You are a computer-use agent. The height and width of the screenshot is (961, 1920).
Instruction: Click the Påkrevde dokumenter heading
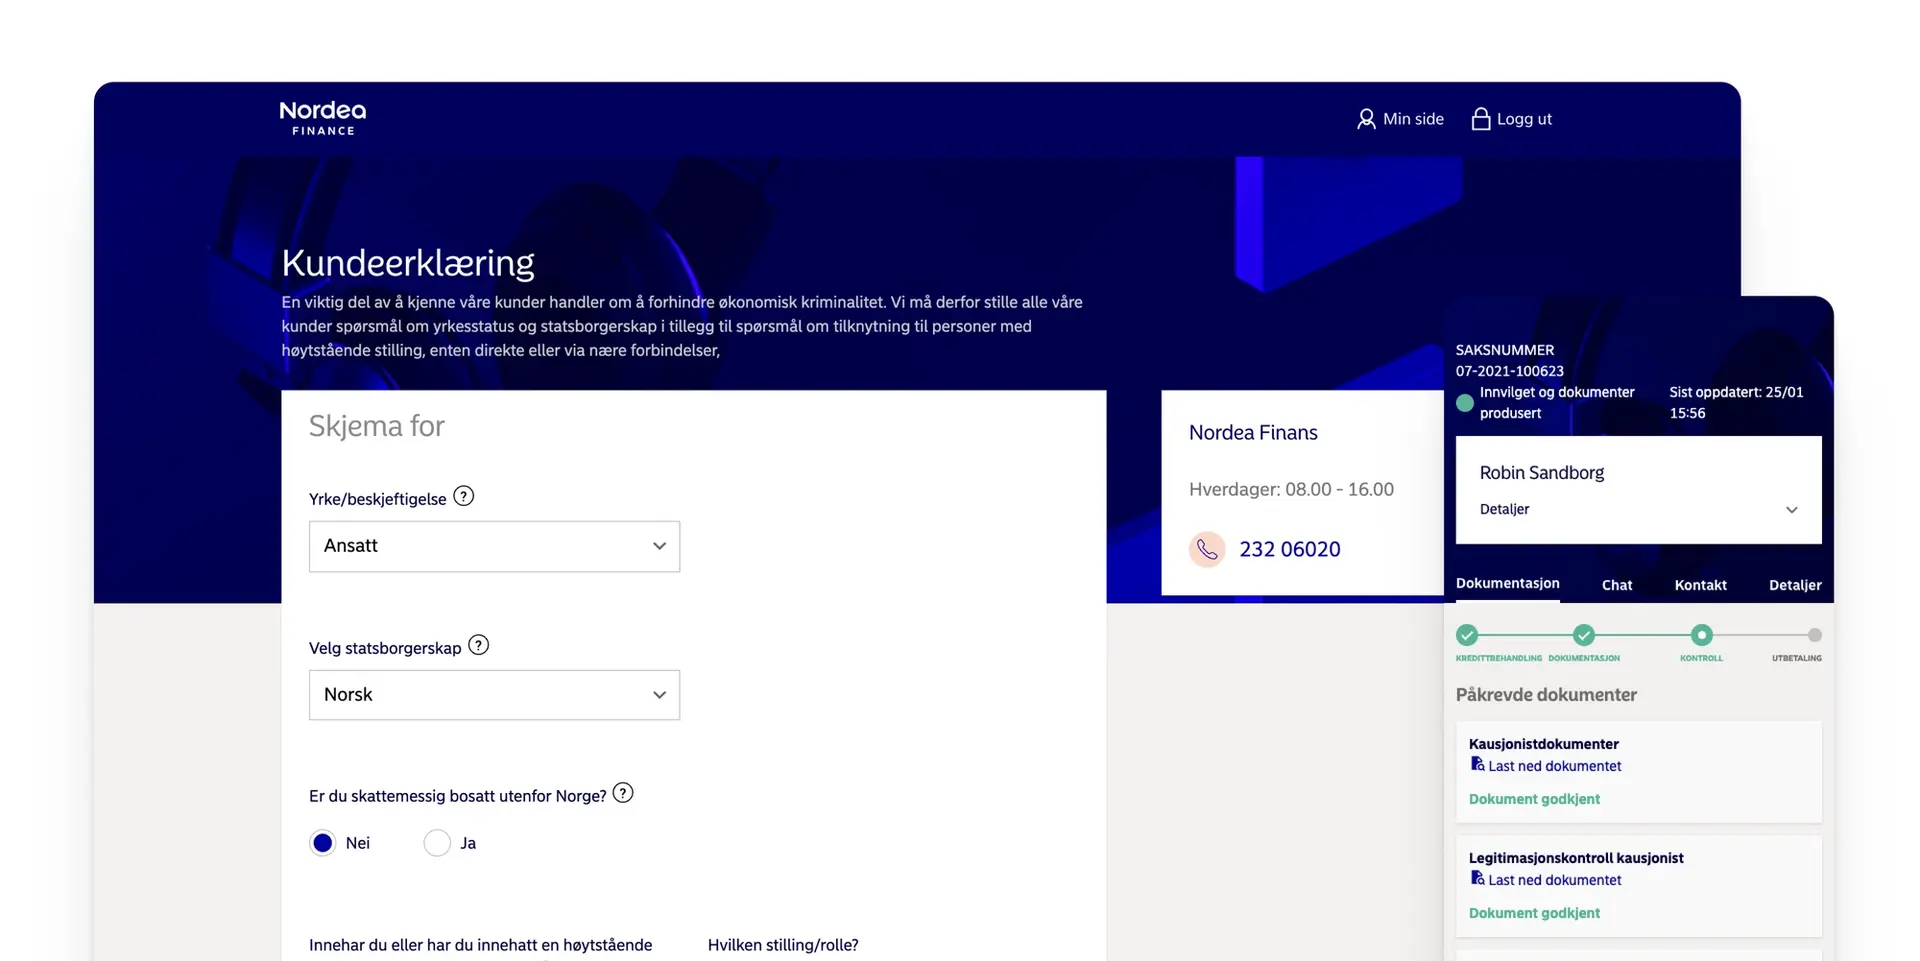tap(1546, 695)
